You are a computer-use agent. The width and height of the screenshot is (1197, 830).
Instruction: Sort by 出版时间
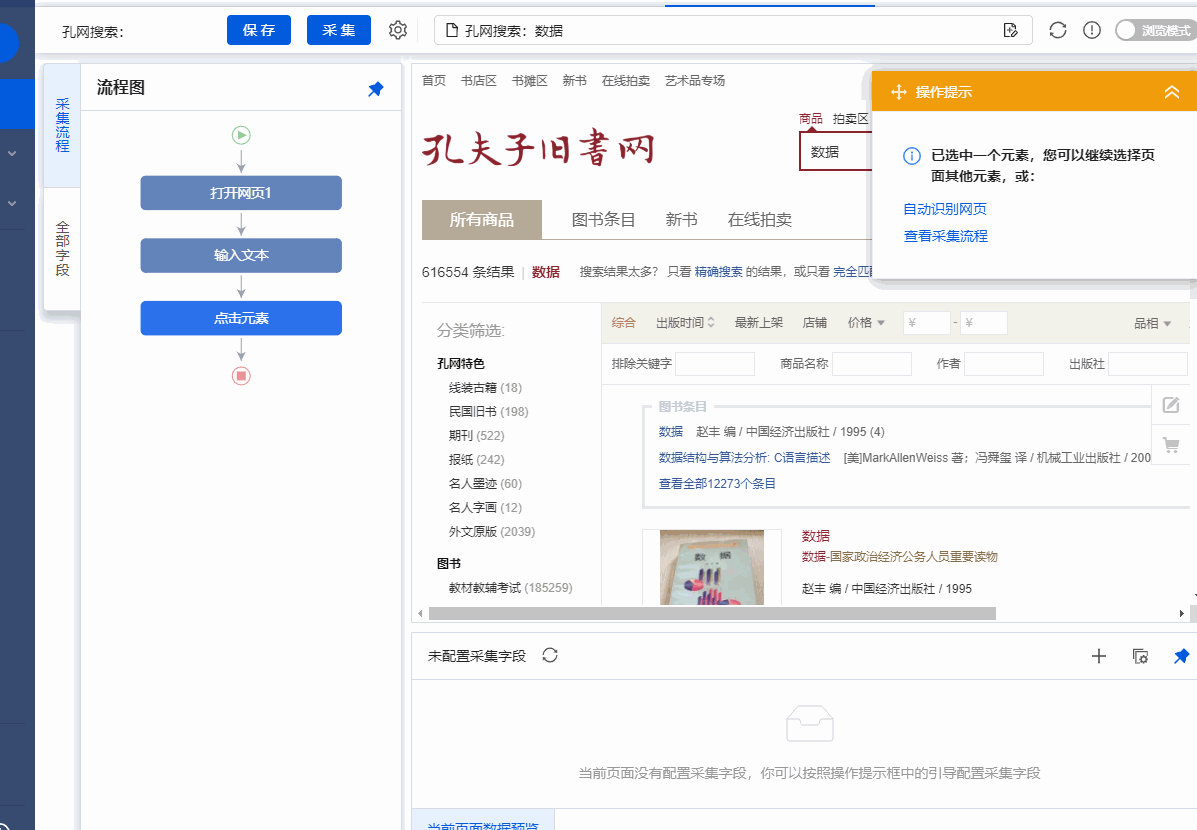685,323
